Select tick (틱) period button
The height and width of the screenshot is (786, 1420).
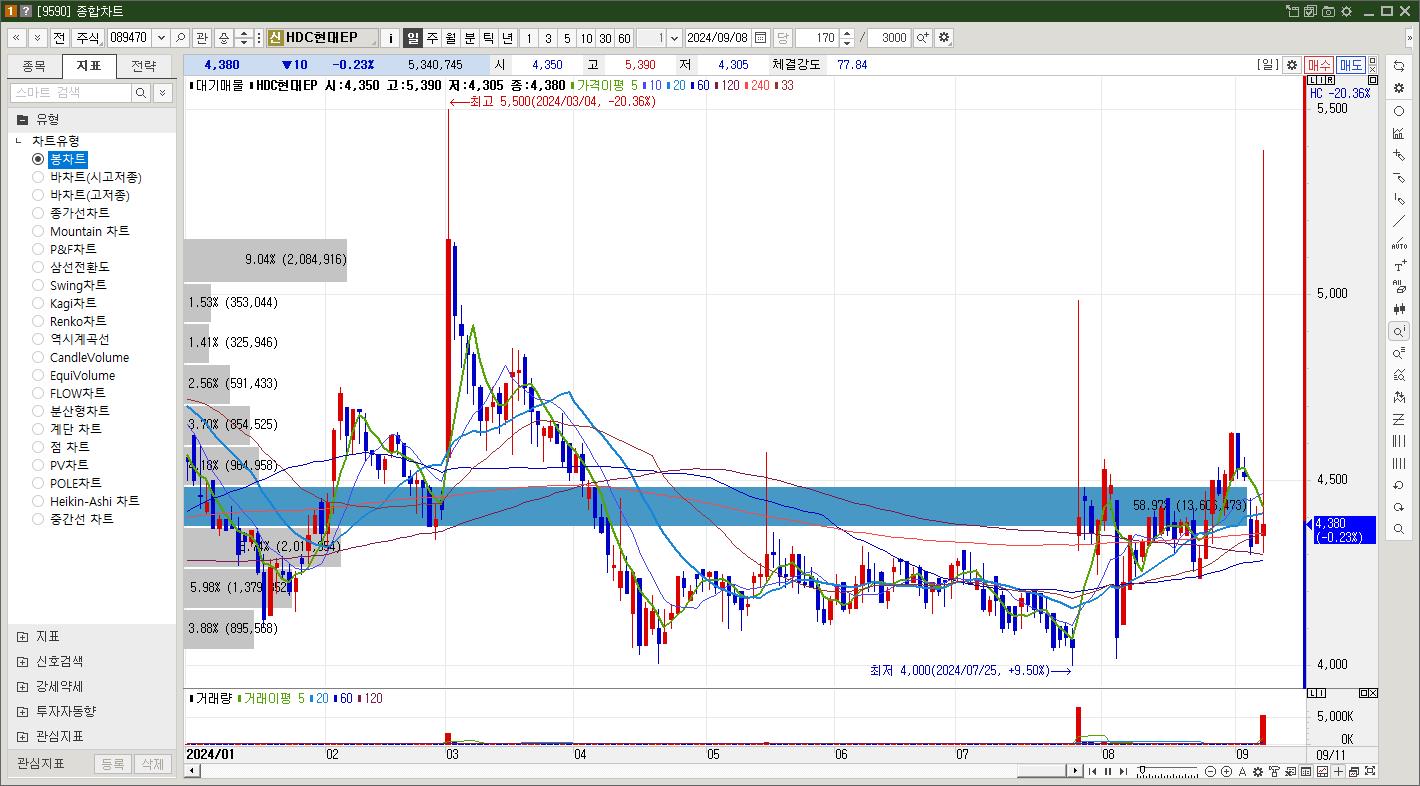489,38
